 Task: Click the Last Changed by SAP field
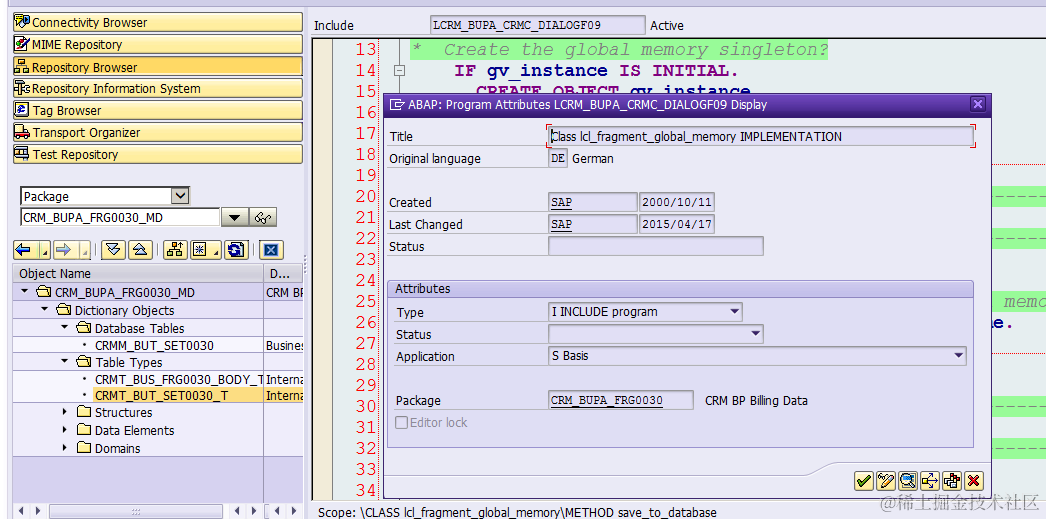pyautogui.click(x=592, y=224)
